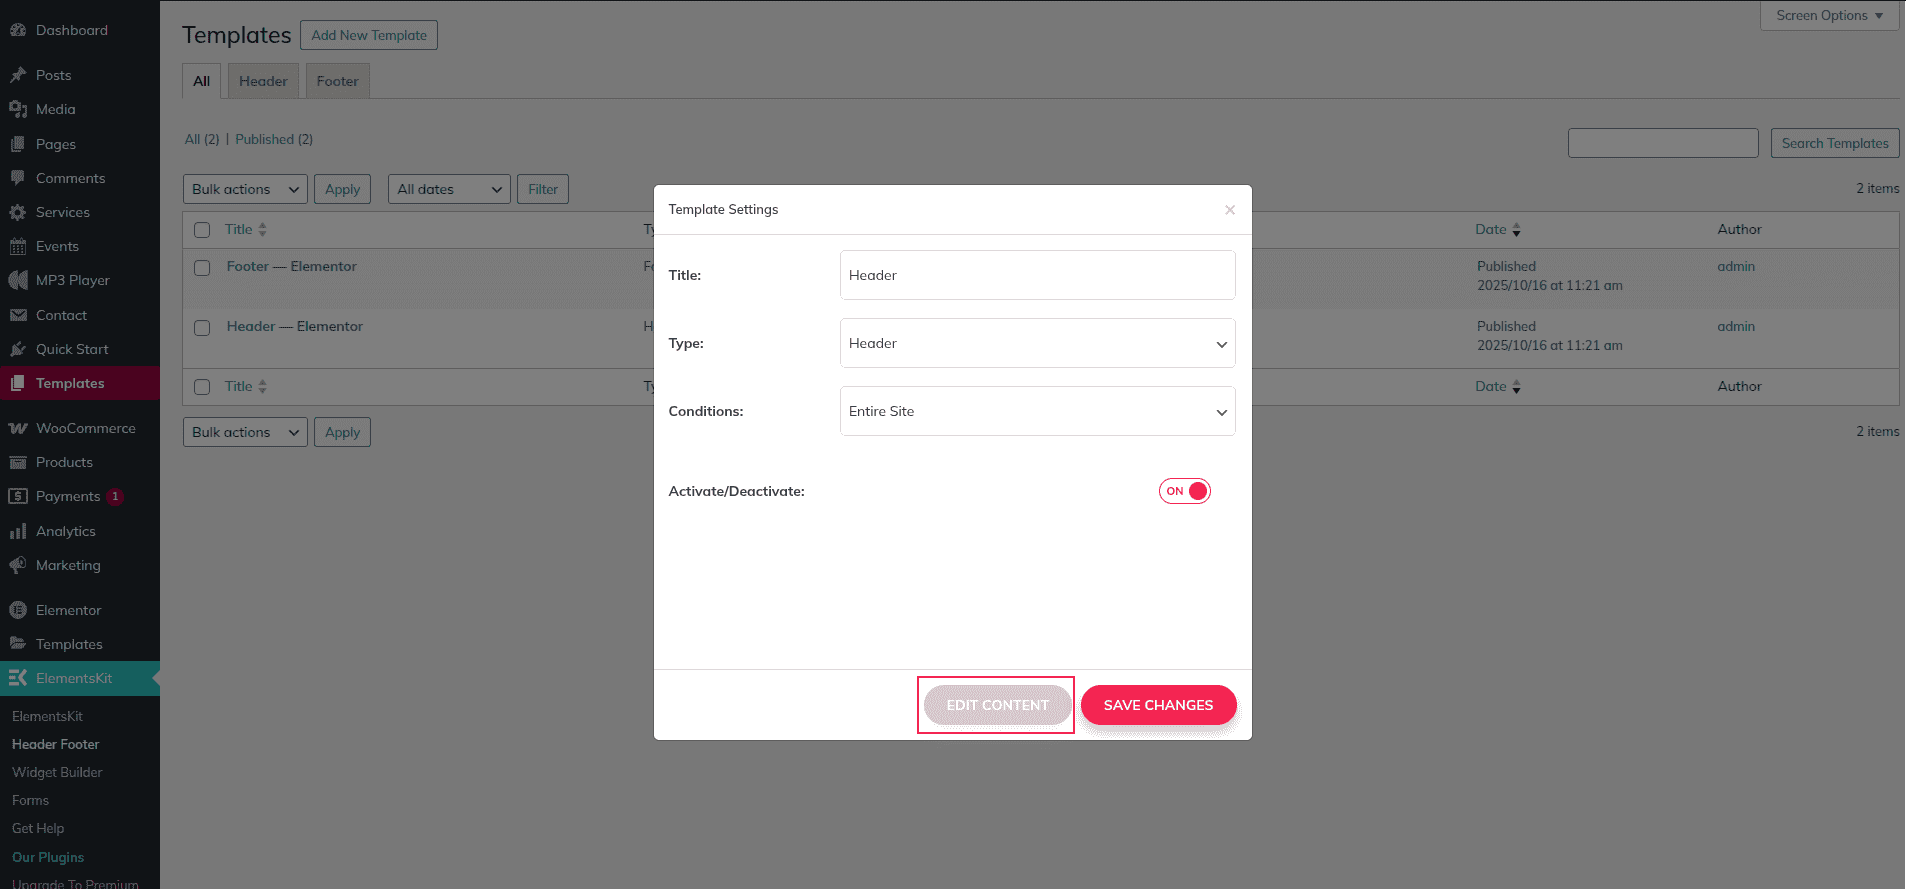Click the Elementor logo icon in sidebar
This screenshot has width=1906, height=889.
click(x=18, y=610)
